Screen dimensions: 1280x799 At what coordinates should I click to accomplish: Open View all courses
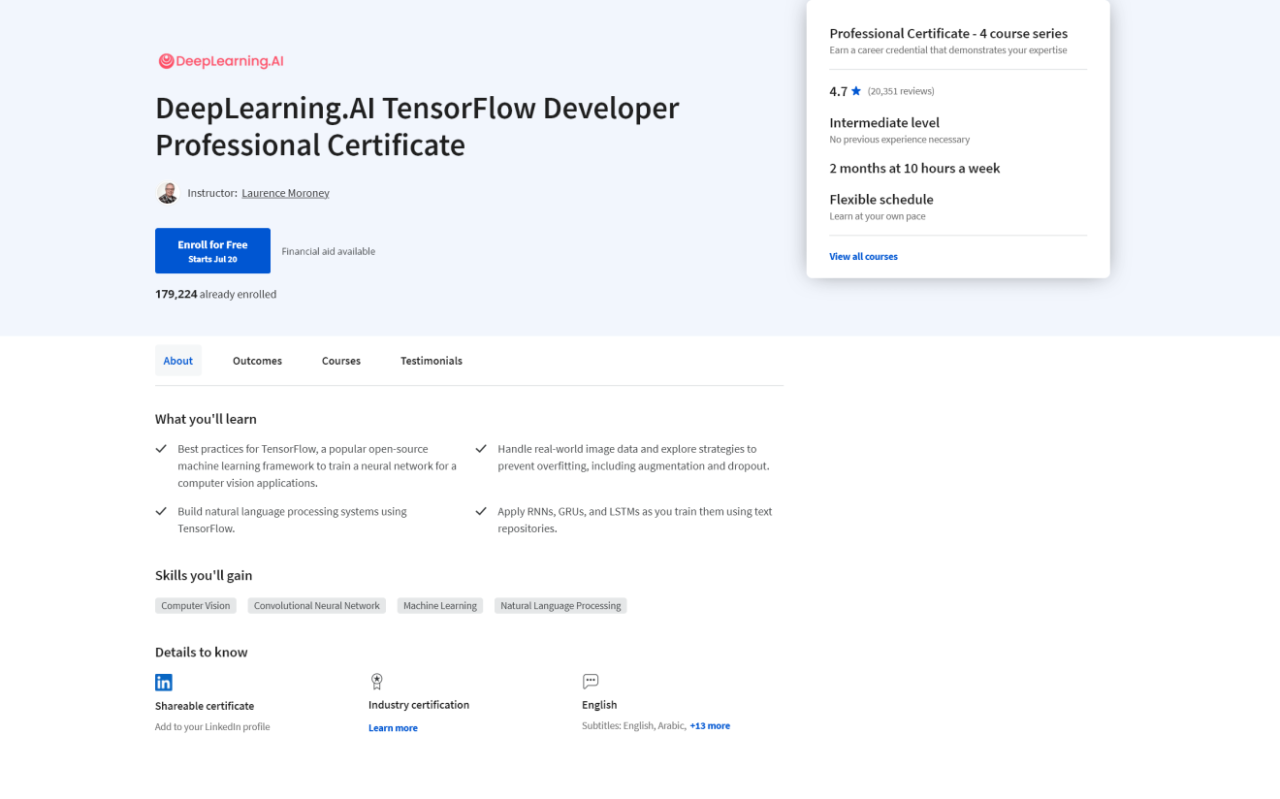(863, 256)
